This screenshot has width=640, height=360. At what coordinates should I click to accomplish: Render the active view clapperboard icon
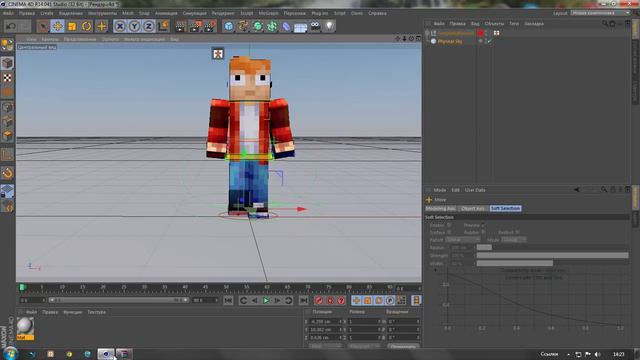180,27
